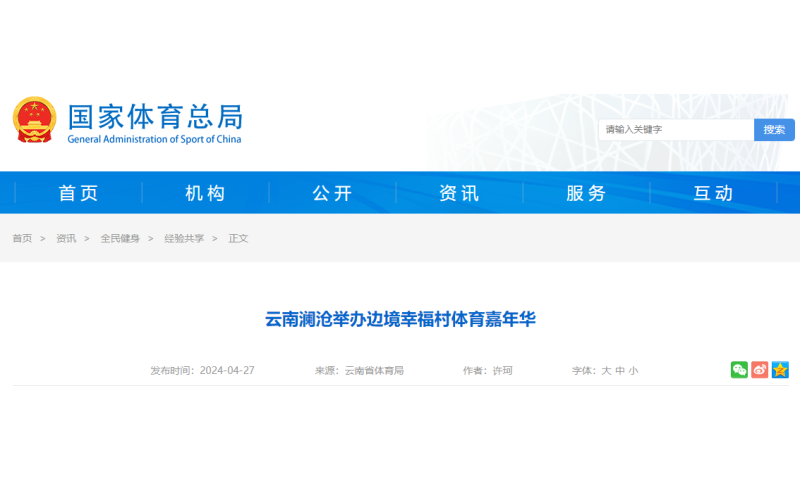Click the yellow star favorites icon
Image resolution: width=800 pixels, height=500 pixels.
[780, 369]
